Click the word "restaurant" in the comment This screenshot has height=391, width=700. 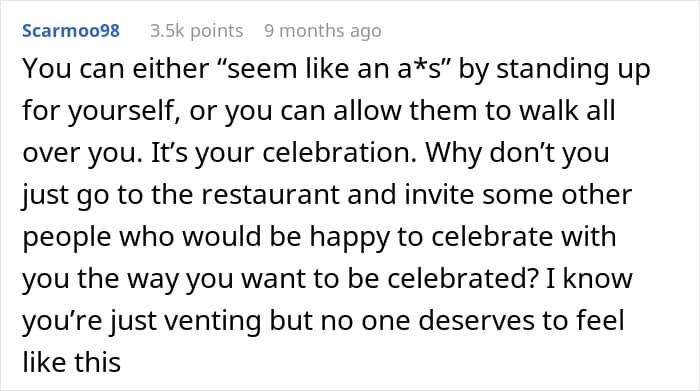coord(270,195)
